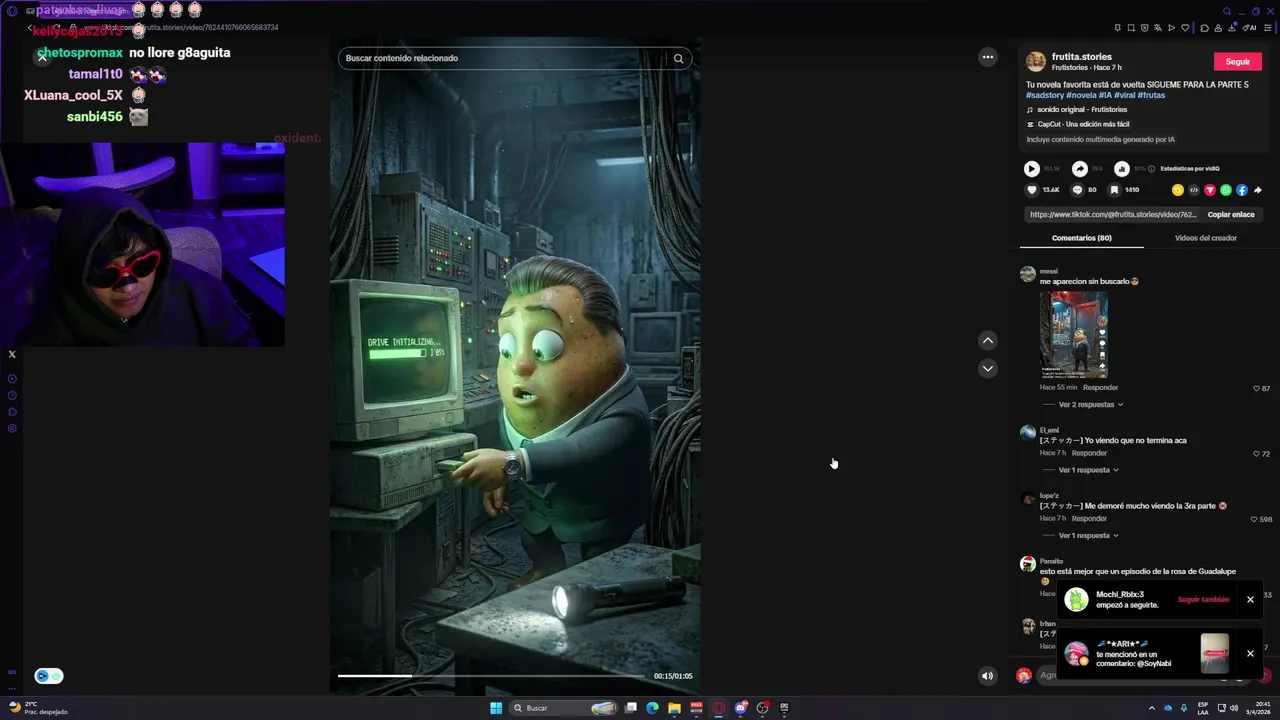
Task: Click the browser translate page icon
Action: (1158, 28)
